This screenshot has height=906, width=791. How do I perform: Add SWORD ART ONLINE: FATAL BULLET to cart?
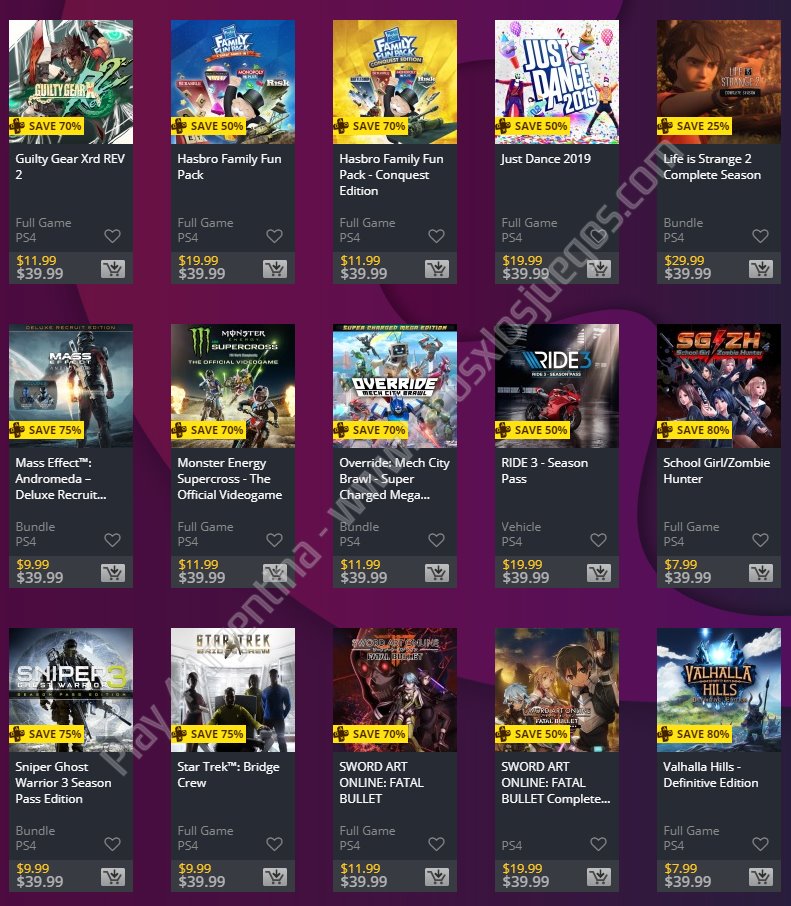[437, 877]
